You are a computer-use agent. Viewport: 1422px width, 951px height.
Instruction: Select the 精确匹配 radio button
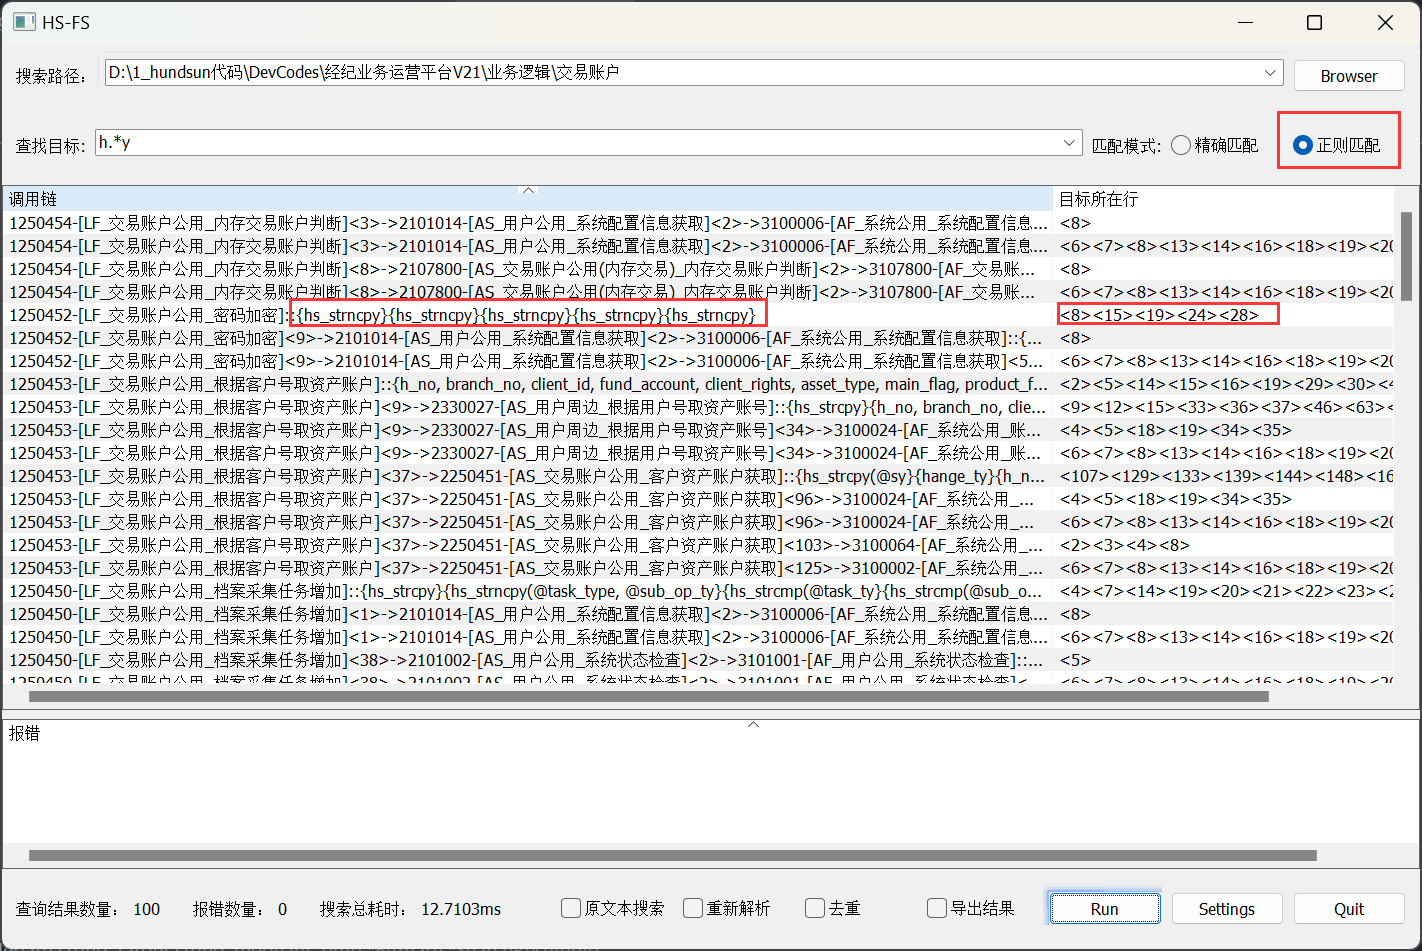1181,145
